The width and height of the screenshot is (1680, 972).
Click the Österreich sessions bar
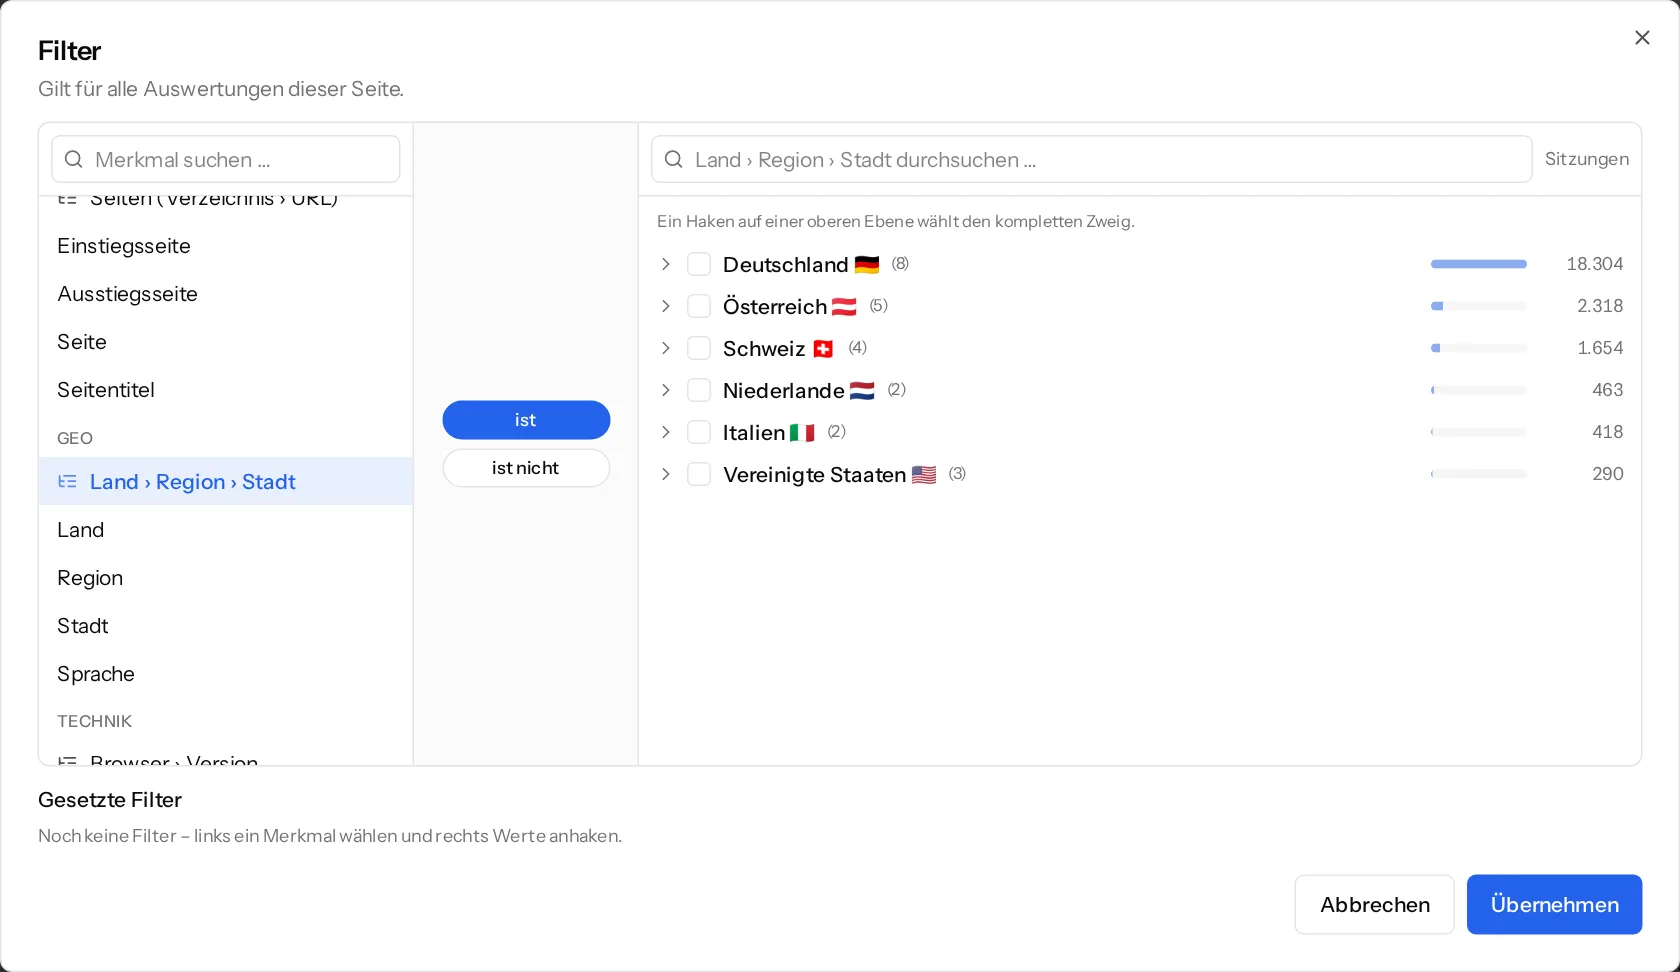point(1479,306)
